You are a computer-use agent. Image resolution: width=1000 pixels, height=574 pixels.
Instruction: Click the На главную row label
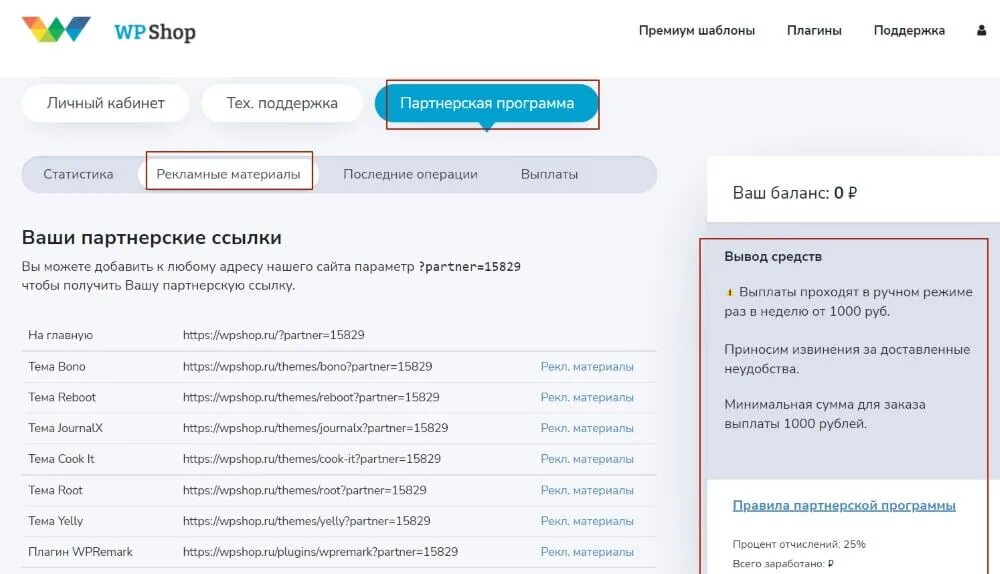[61, 335]
